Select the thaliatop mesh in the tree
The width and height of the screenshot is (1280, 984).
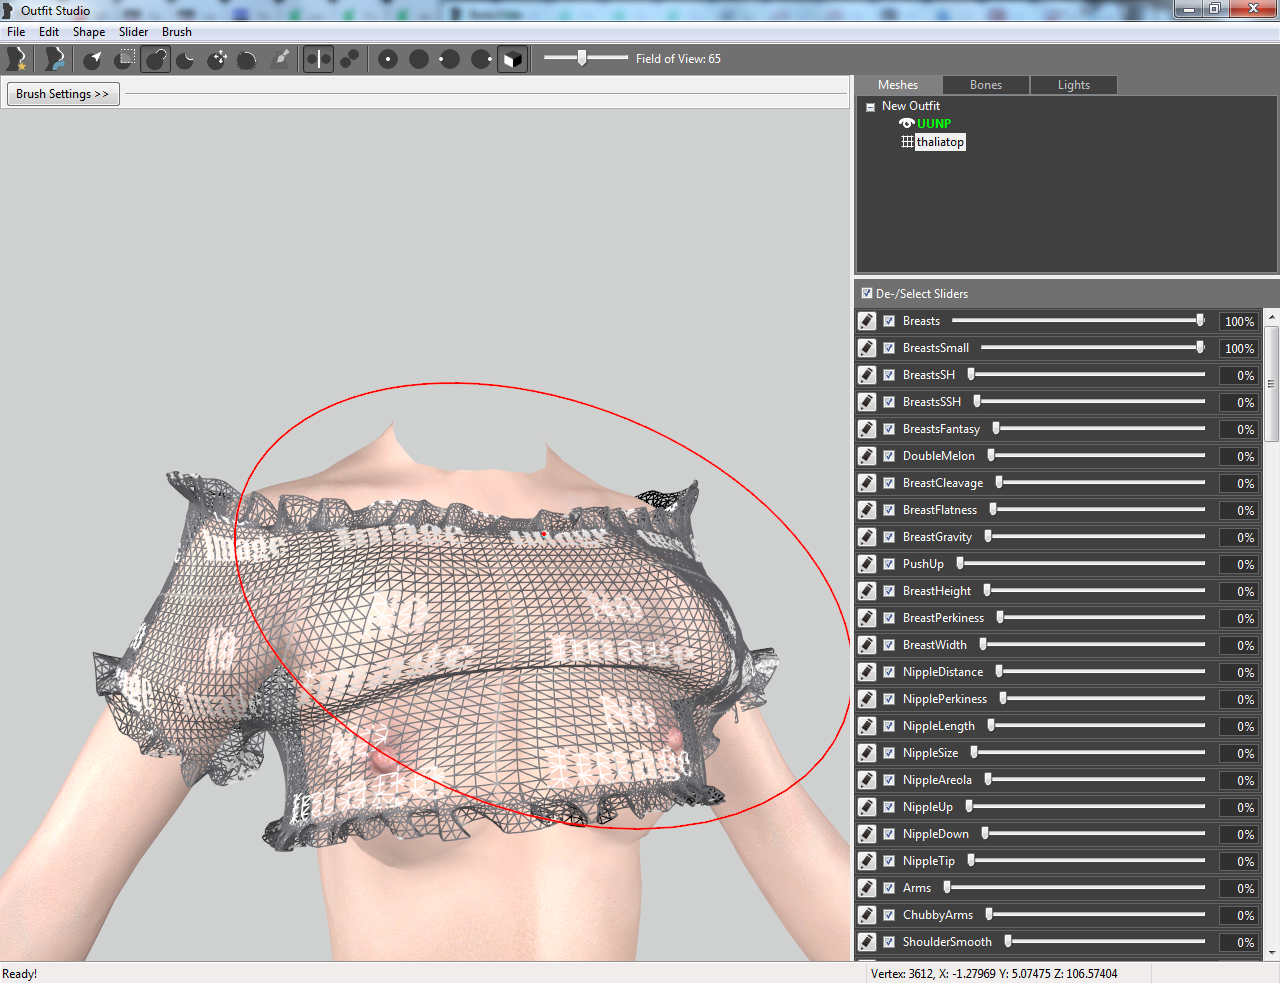click(x=940, y=142)
